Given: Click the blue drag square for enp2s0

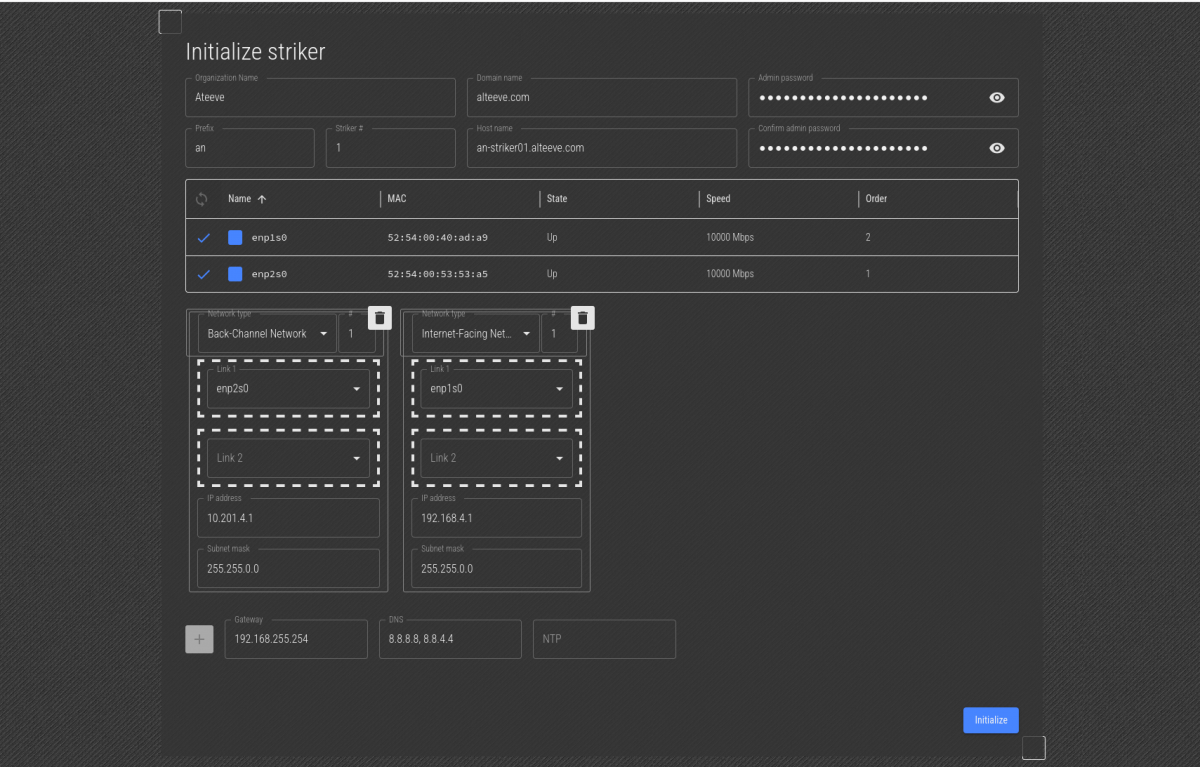Looking at the screenshot, I should click(x=235, y=274).
